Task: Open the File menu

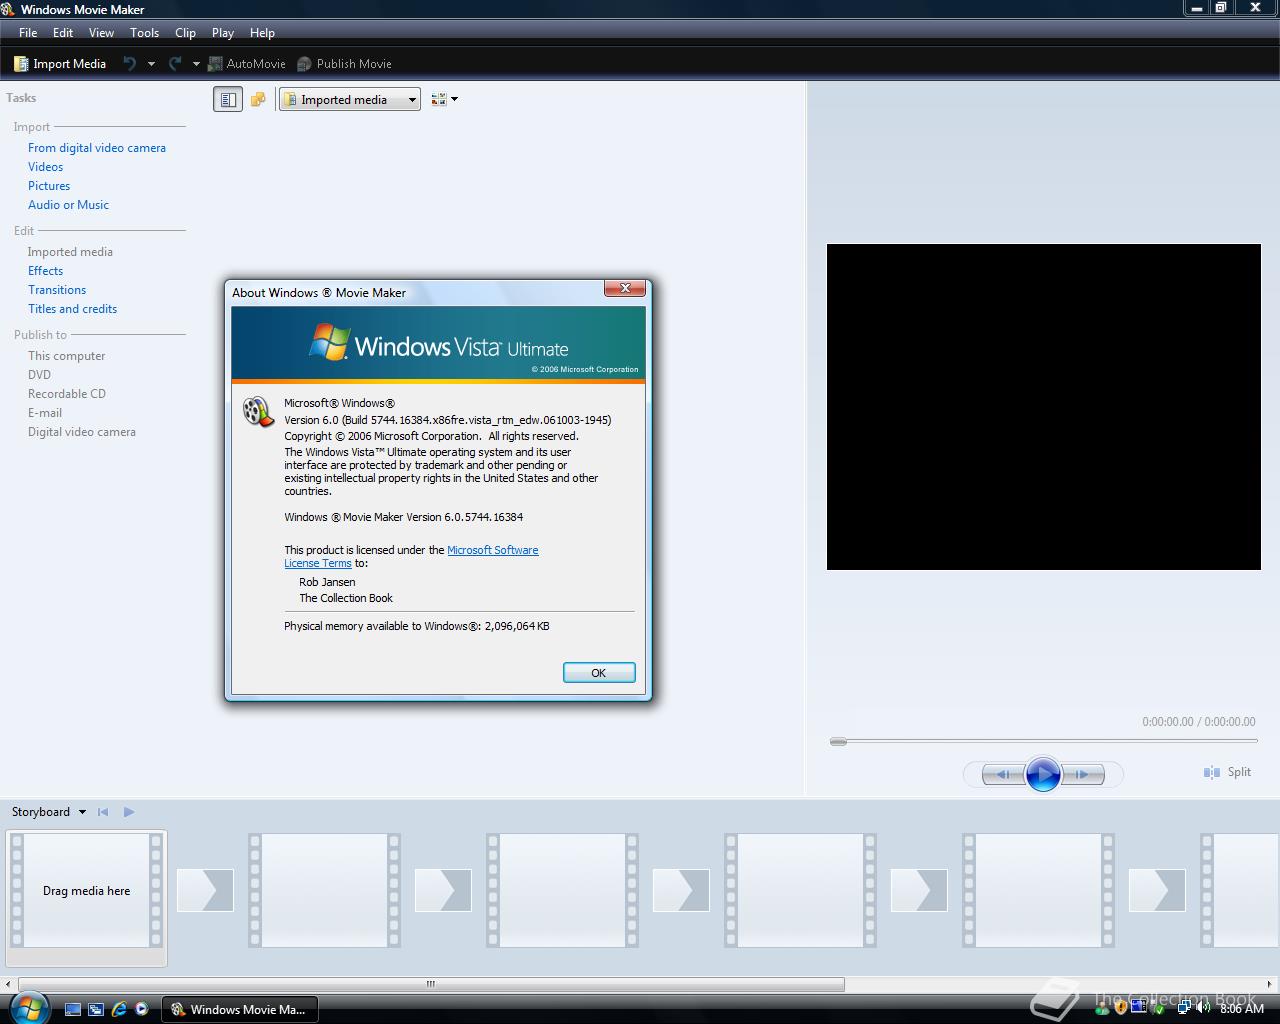Action: [28, 32]
